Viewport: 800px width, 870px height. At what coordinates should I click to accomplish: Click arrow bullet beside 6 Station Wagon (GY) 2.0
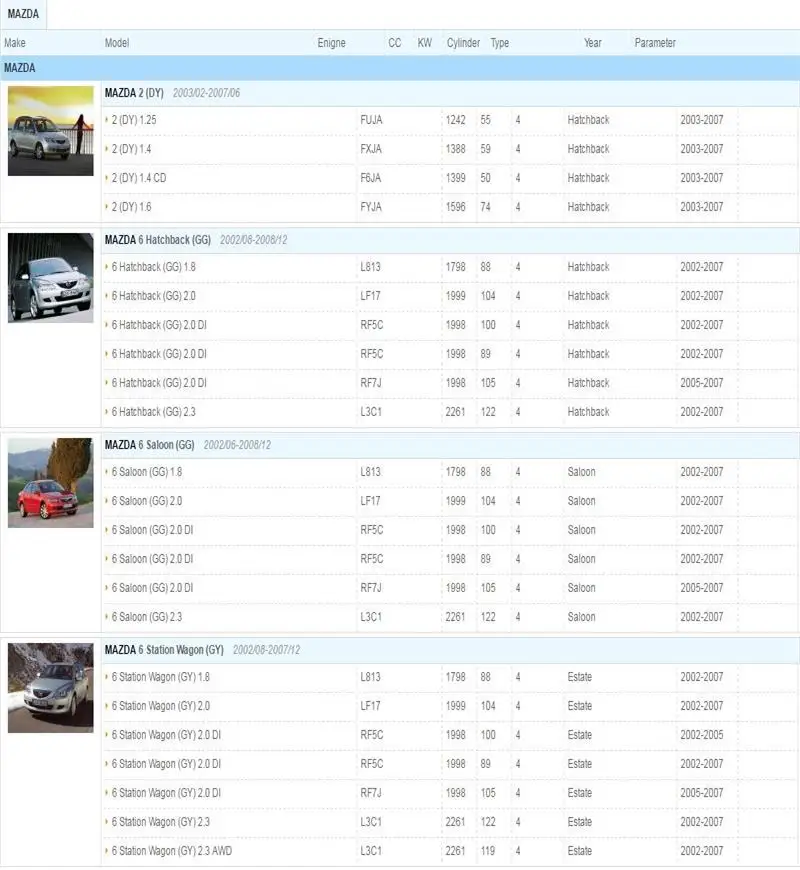click(107, 705)
